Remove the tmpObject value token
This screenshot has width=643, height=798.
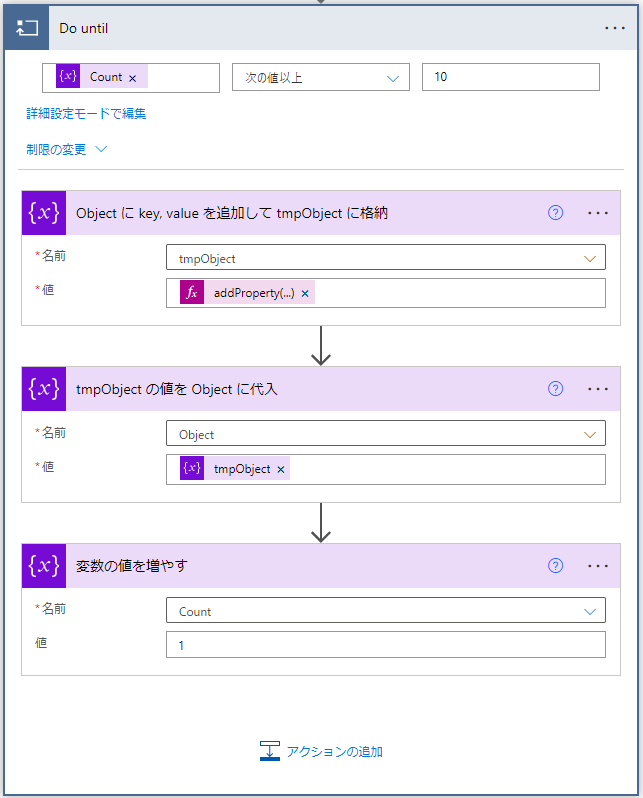[x=281, y=470]
